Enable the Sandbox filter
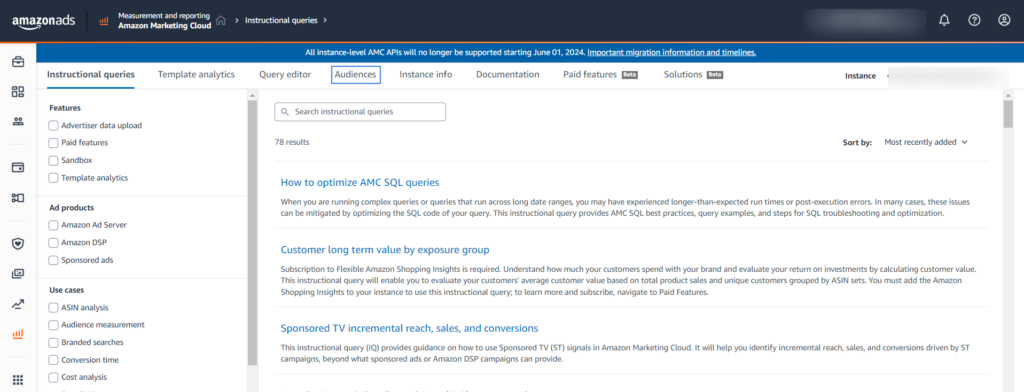Viewport: 1024px width, 392px height. click(x=54, y=160)
